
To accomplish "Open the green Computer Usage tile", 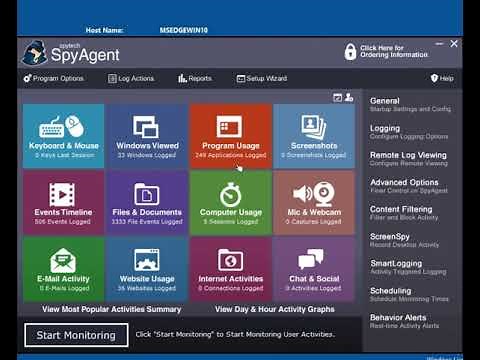I will pyautogui.click(x=231, y=202).
